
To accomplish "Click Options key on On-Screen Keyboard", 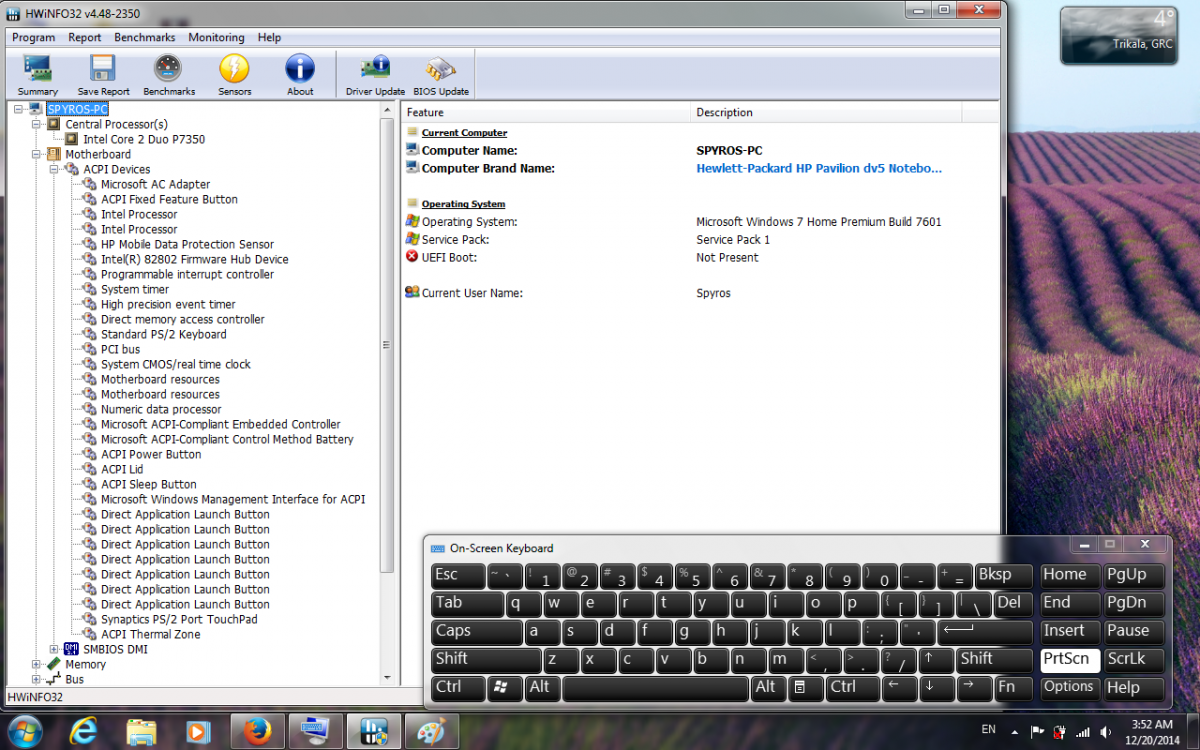I will pyautogui.click(x=1070, y=687).
